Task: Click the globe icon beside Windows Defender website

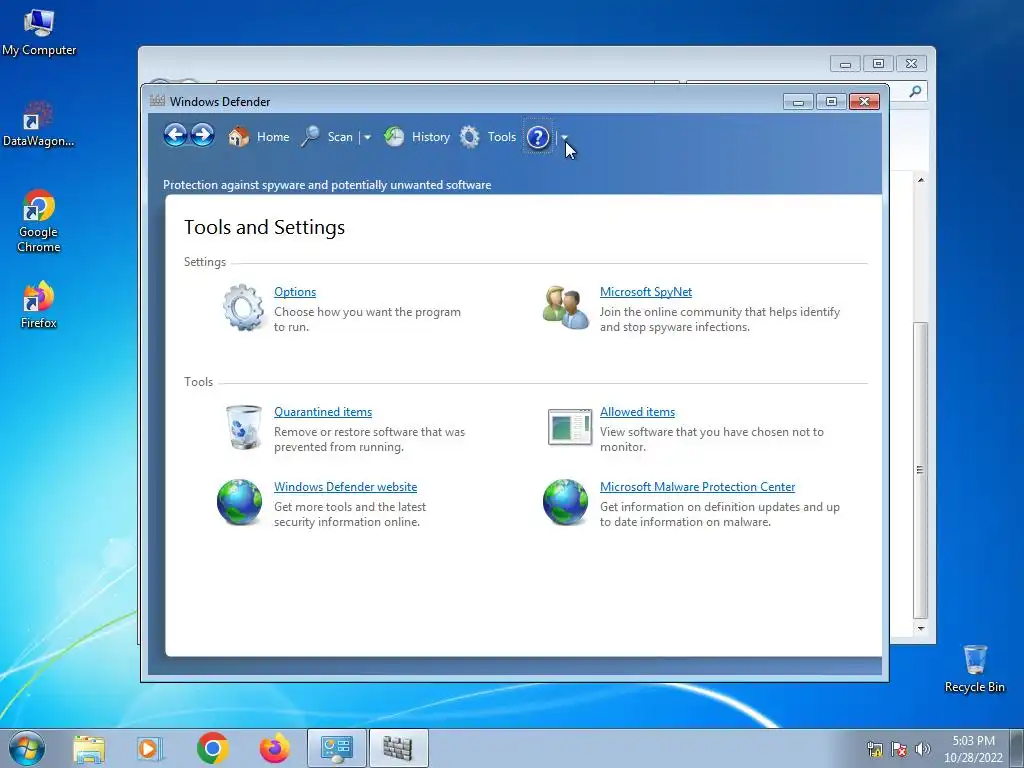Action: coord(240,502)
